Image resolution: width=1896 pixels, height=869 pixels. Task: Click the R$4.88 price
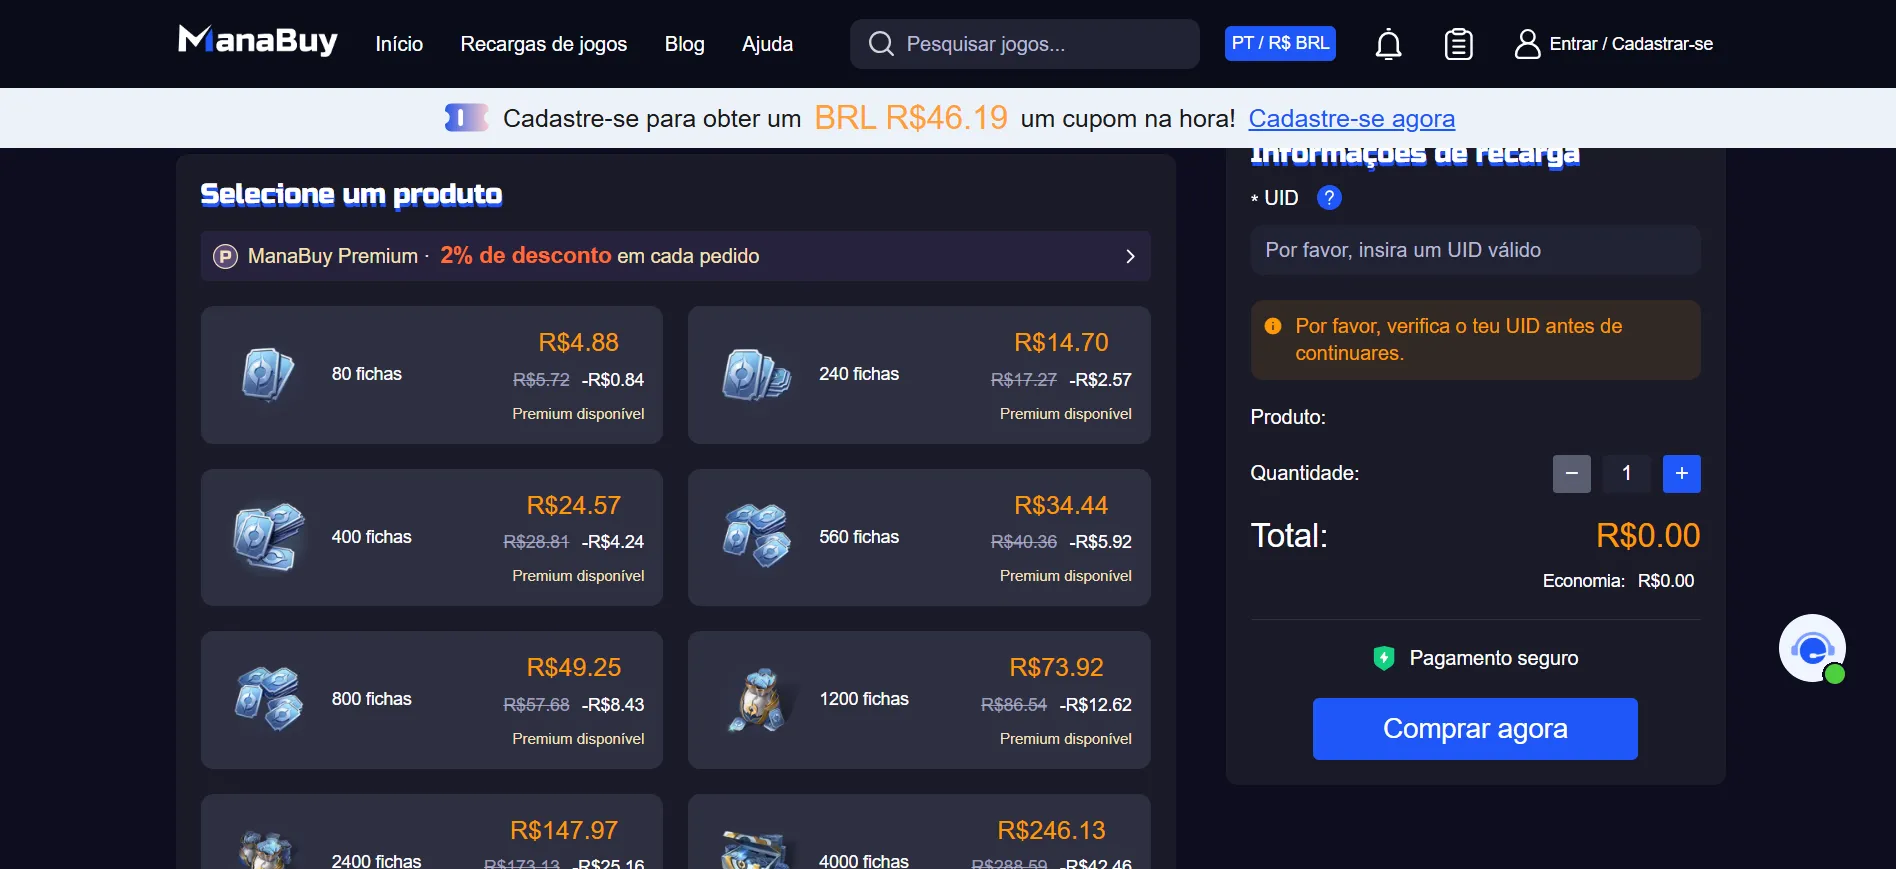coord(579,343)
